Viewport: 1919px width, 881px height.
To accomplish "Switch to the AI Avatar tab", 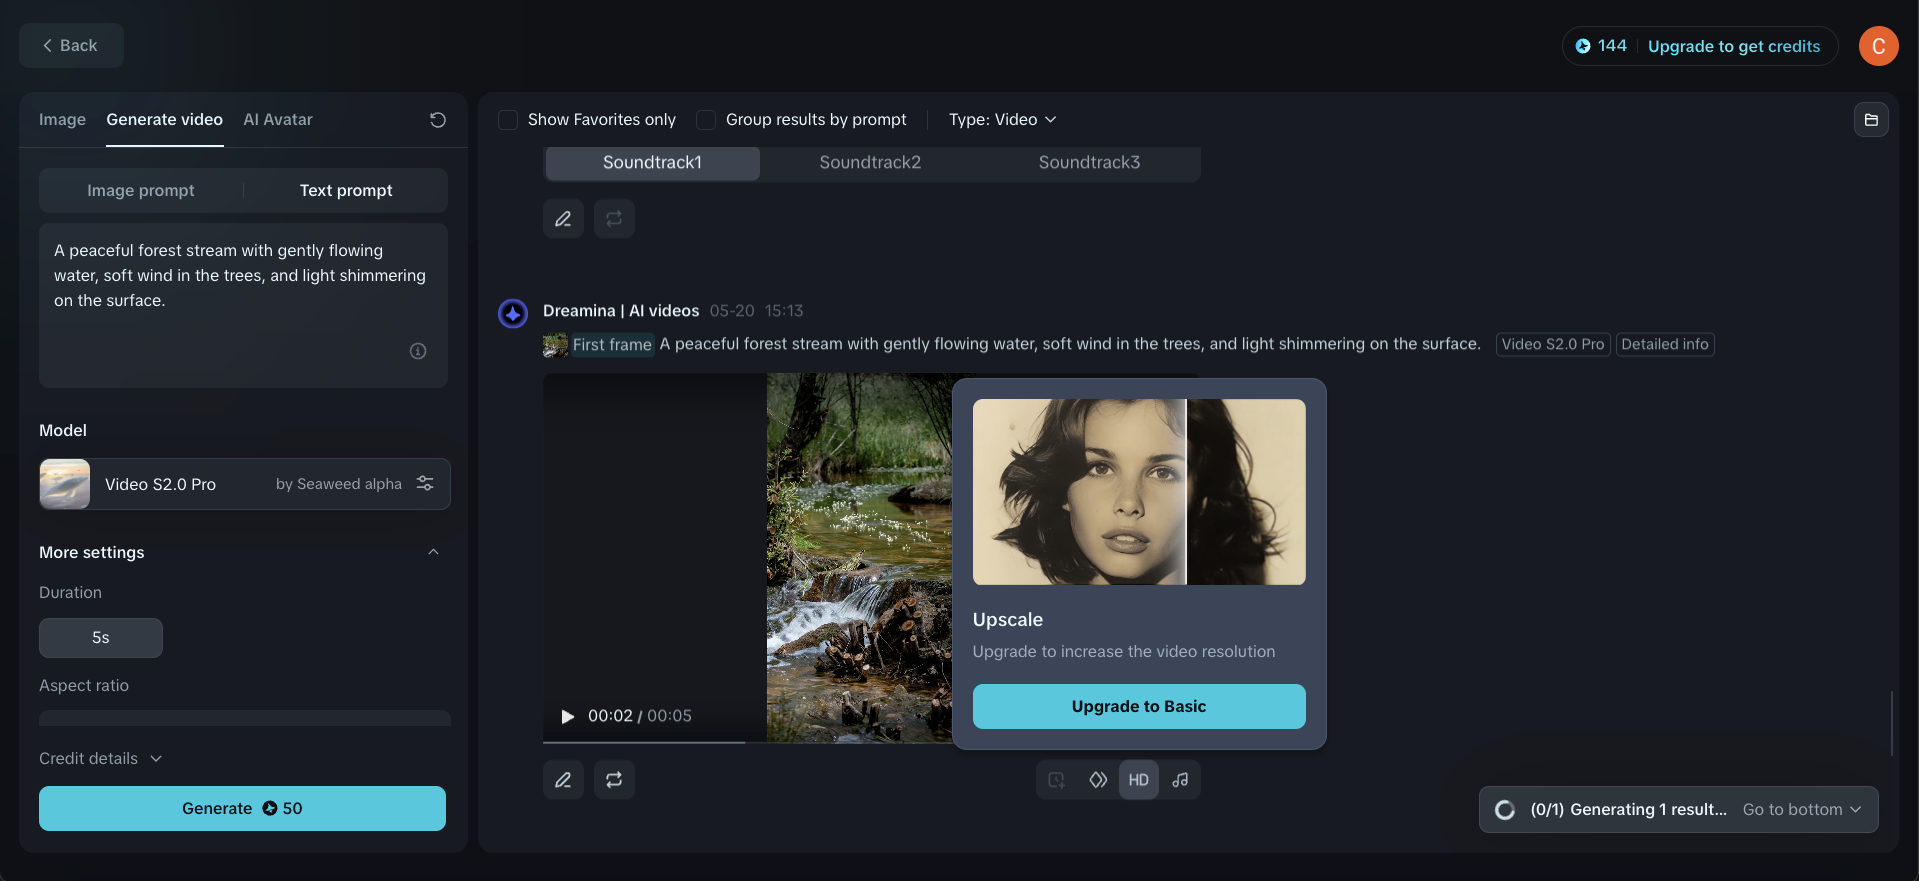I will pyautogui.click(x=278, y=120).
